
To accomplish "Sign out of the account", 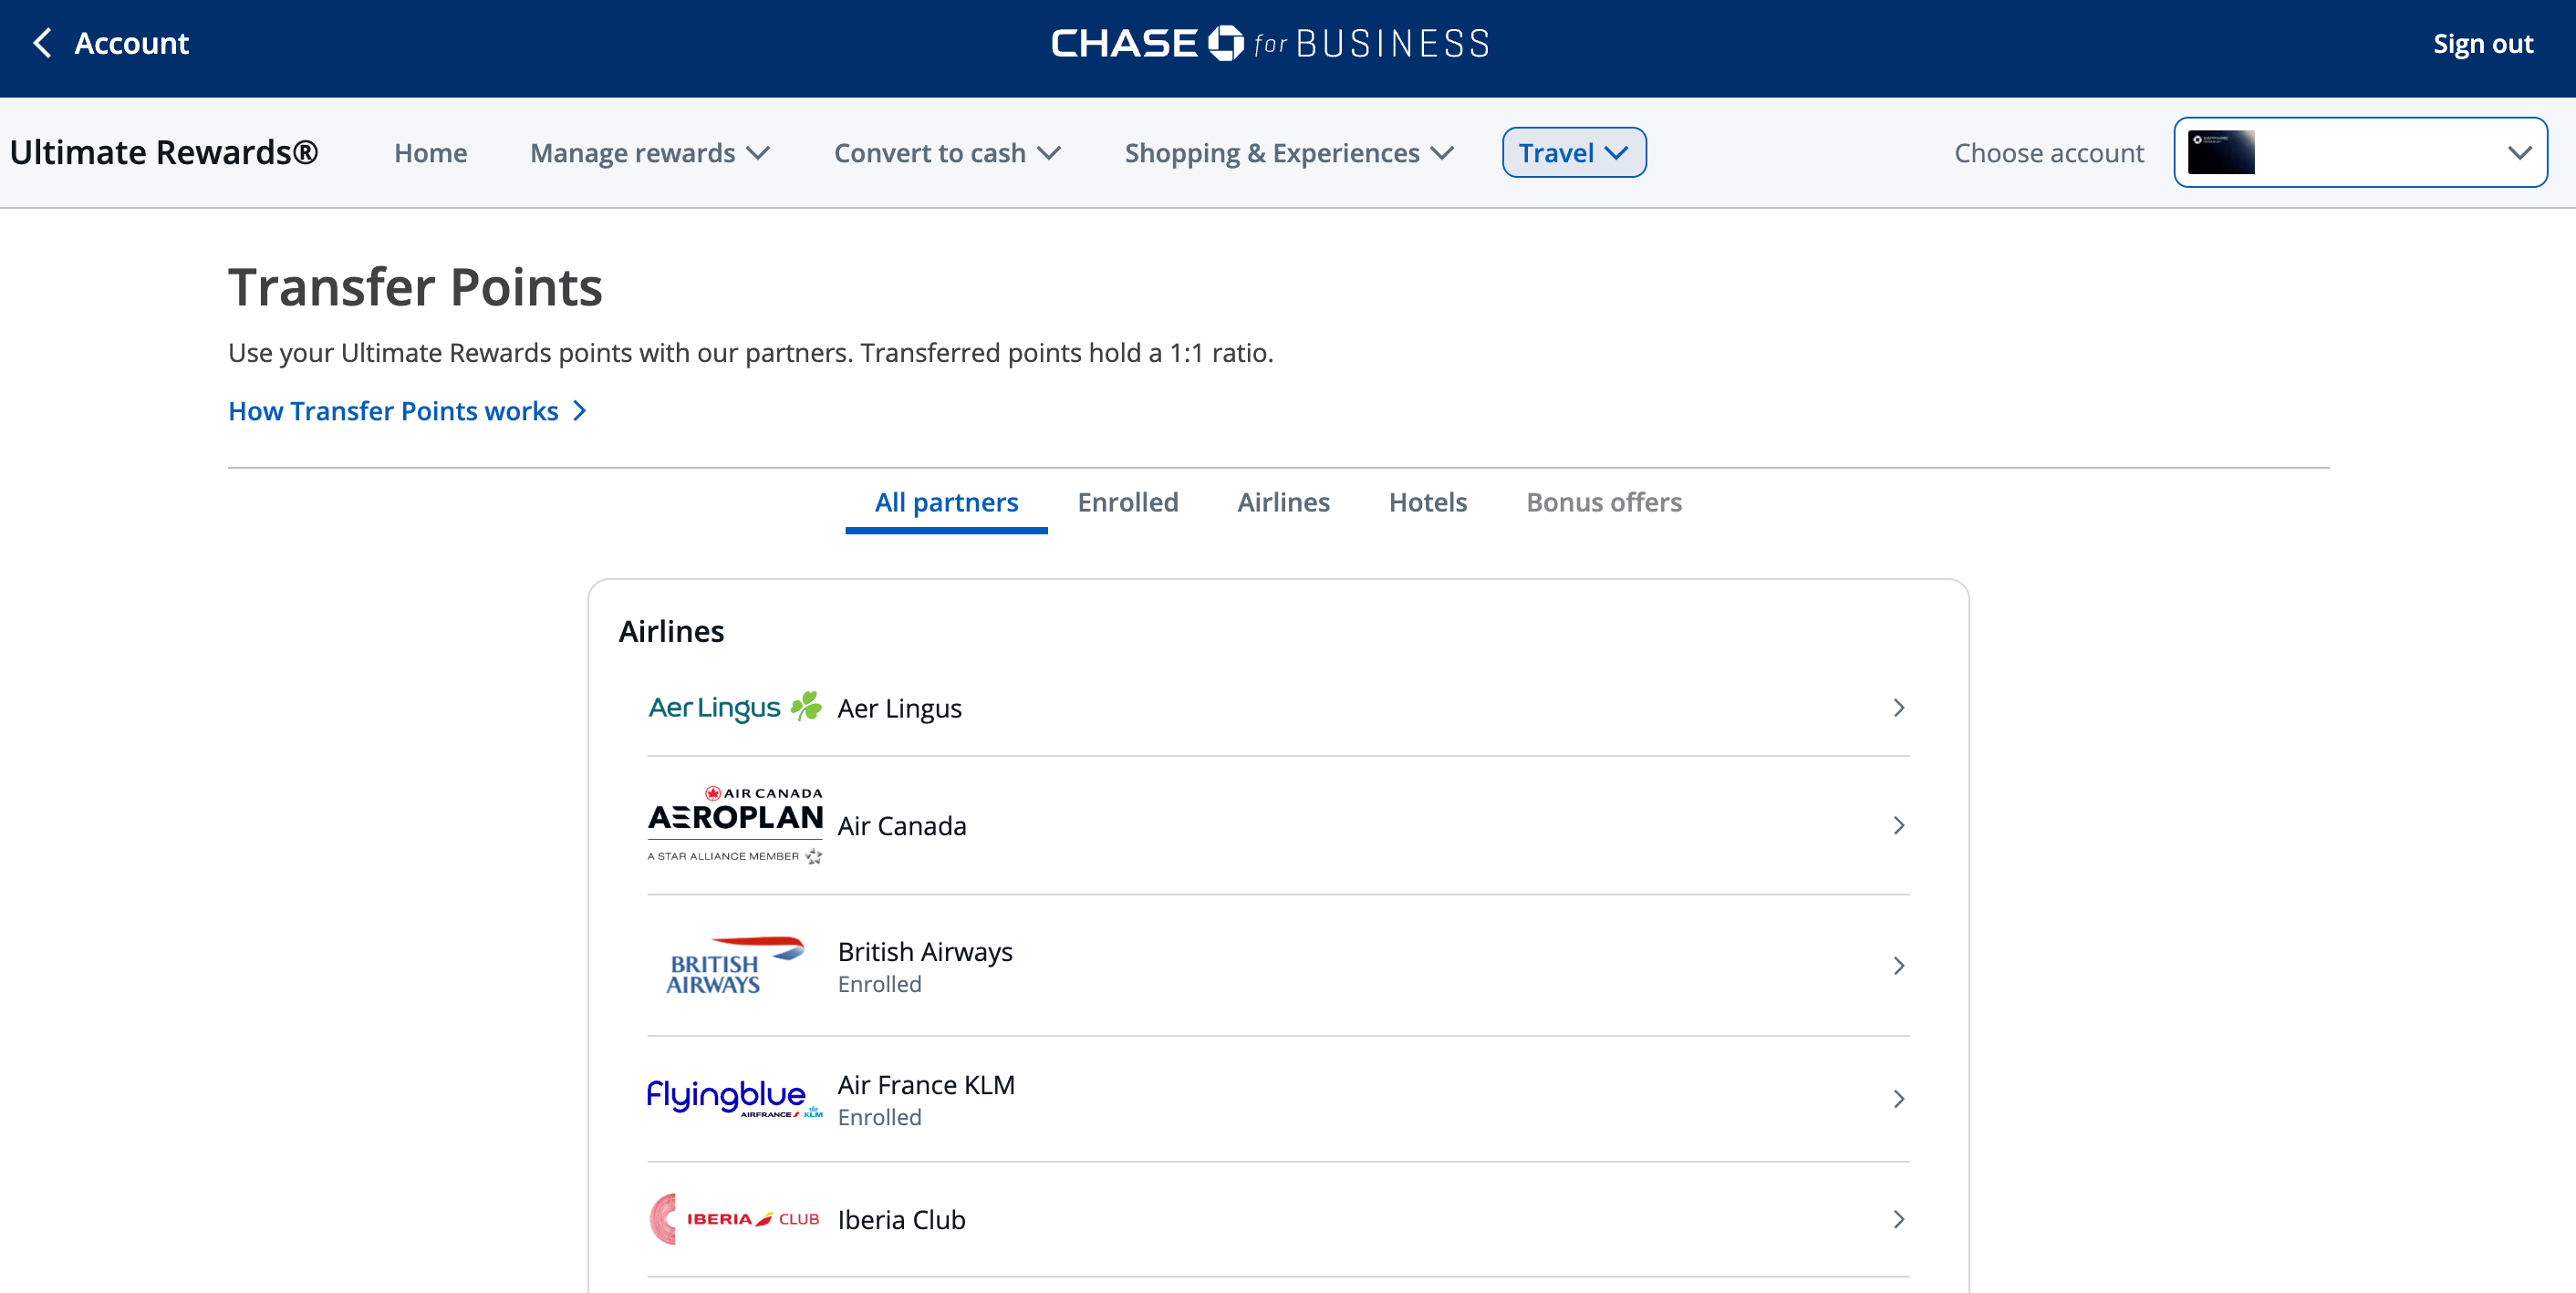I will tap(2484, 43).
